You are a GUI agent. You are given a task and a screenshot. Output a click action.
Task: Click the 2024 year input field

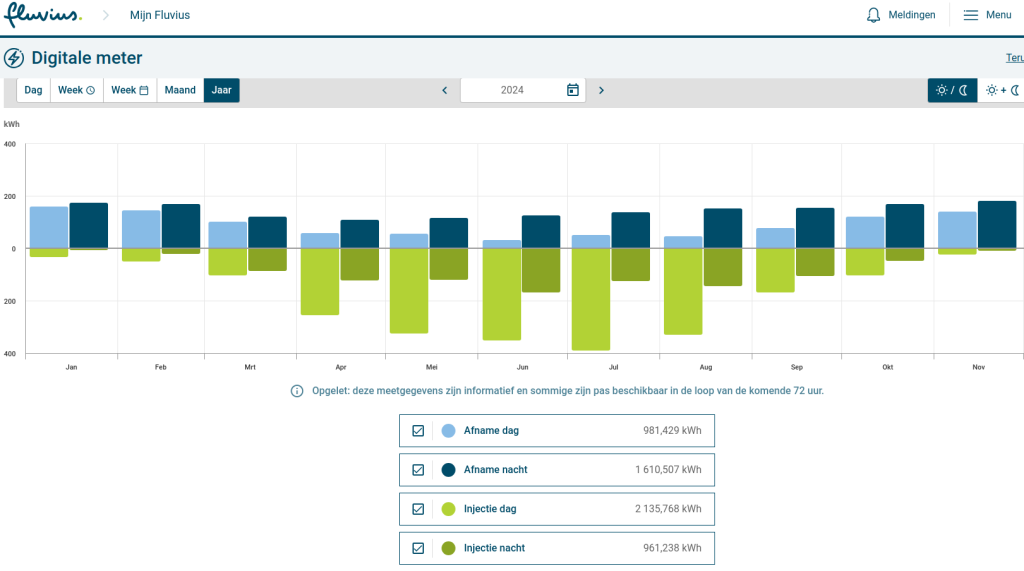[512, 90]
